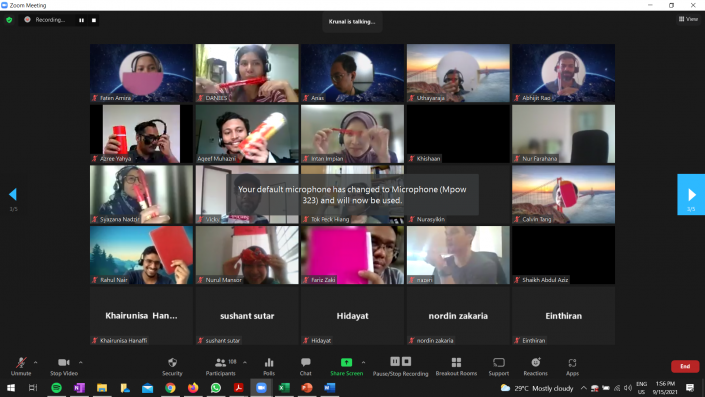705x397 pixels.
Task: Expand audio options arrow beside Unmute
Action: 36,362
